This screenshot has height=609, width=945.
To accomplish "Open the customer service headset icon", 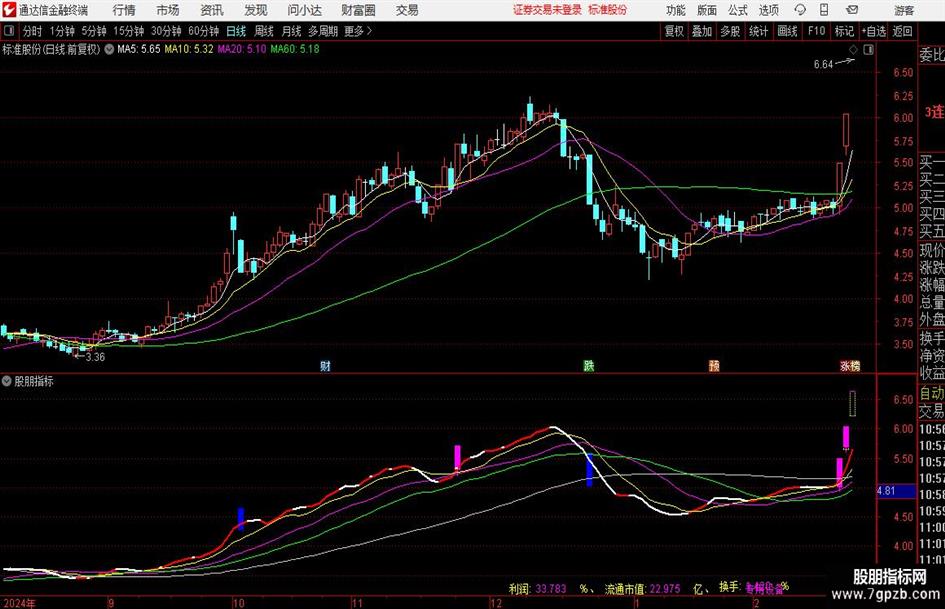I will pos(800,10).
